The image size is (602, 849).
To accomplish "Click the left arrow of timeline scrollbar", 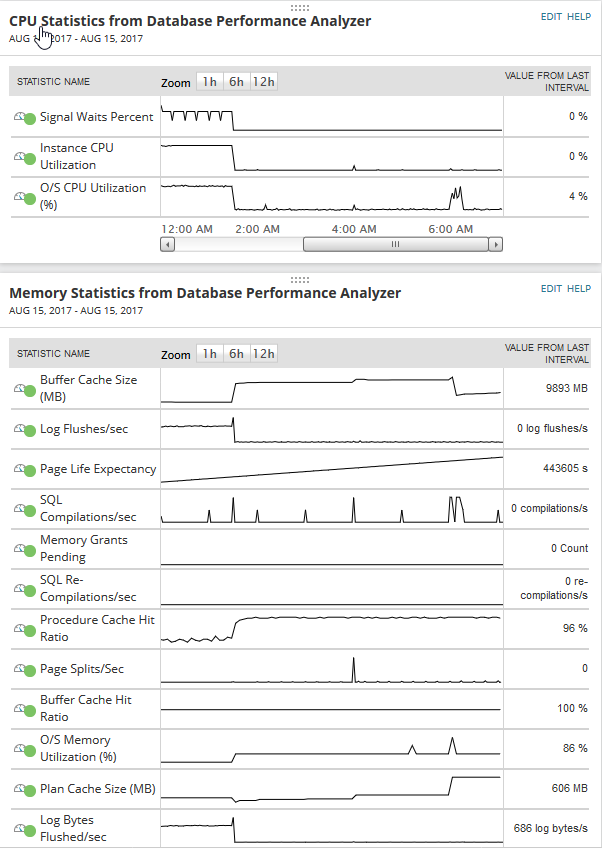I will coord(168,244).
